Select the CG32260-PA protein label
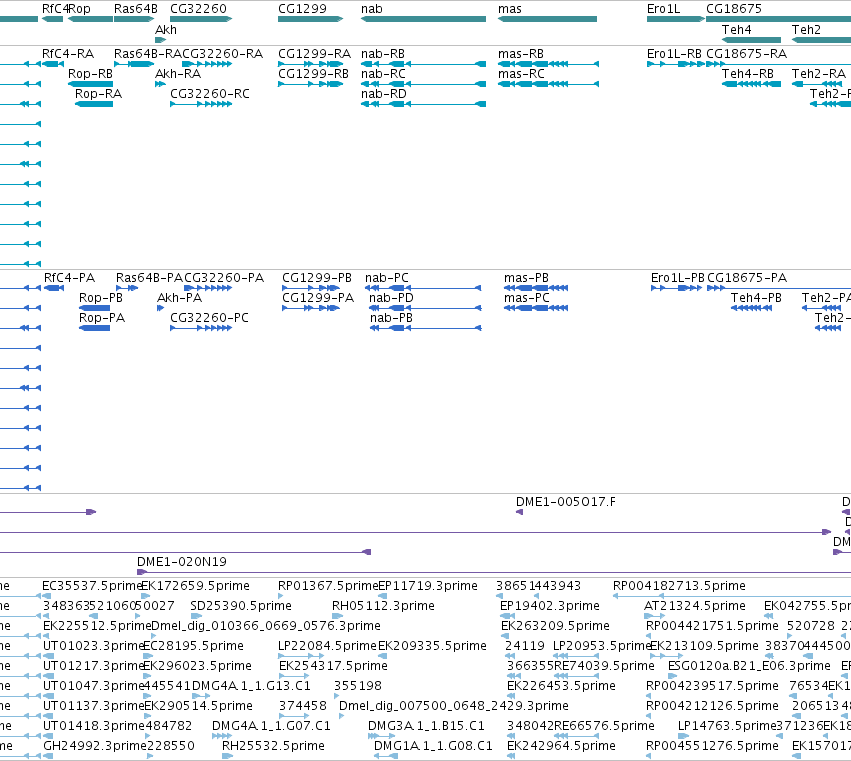Viewport: 851px width, 761px height. point(224,278)
